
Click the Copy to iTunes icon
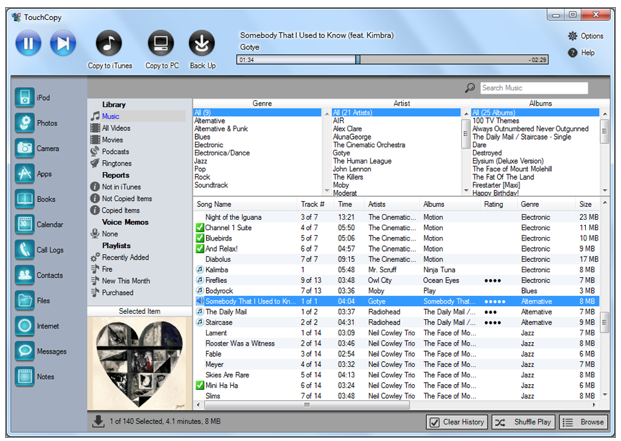point(109,43)
